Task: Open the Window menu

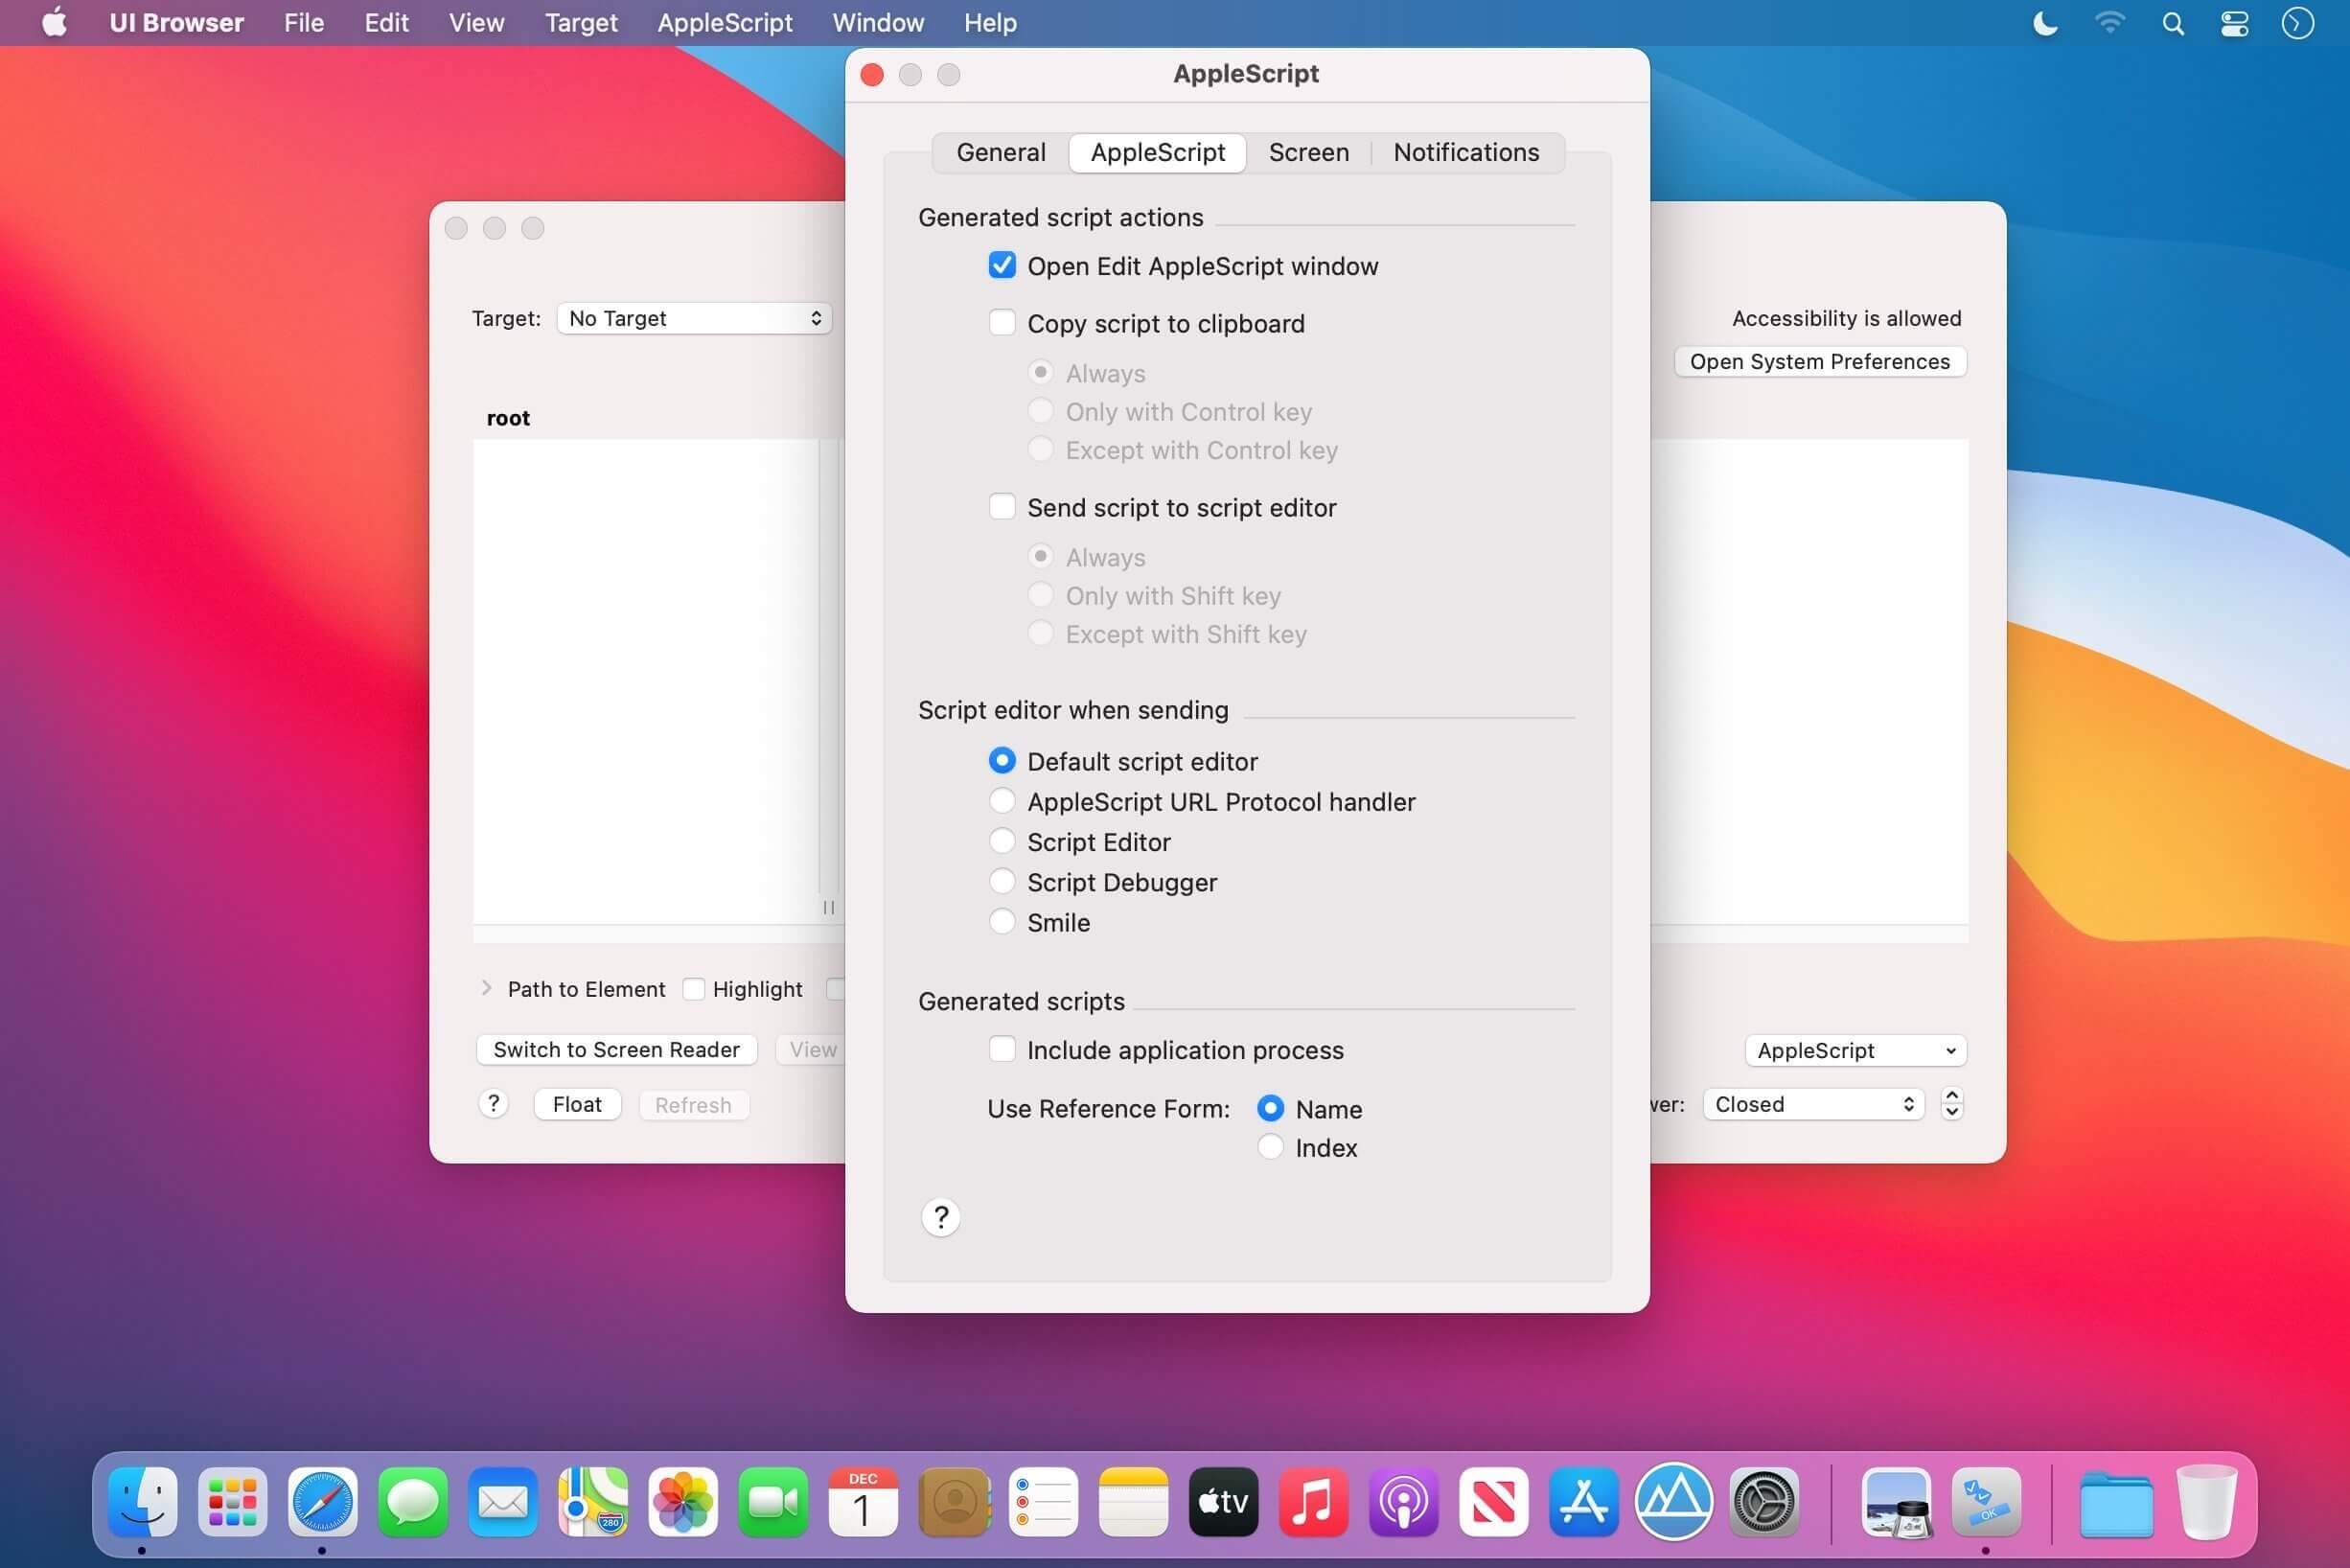Action: 878,23
